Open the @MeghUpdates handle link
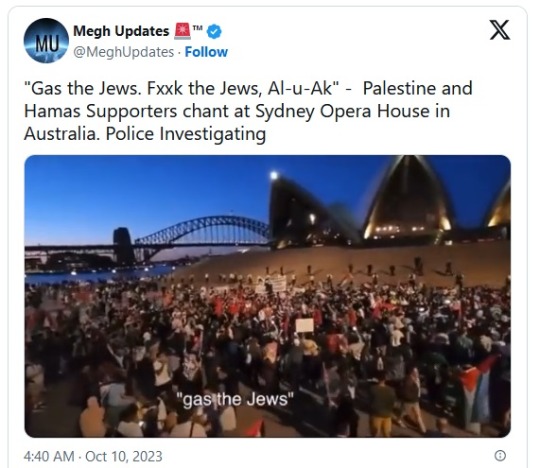Screen dimensions: 540x468 coord(124,52)
